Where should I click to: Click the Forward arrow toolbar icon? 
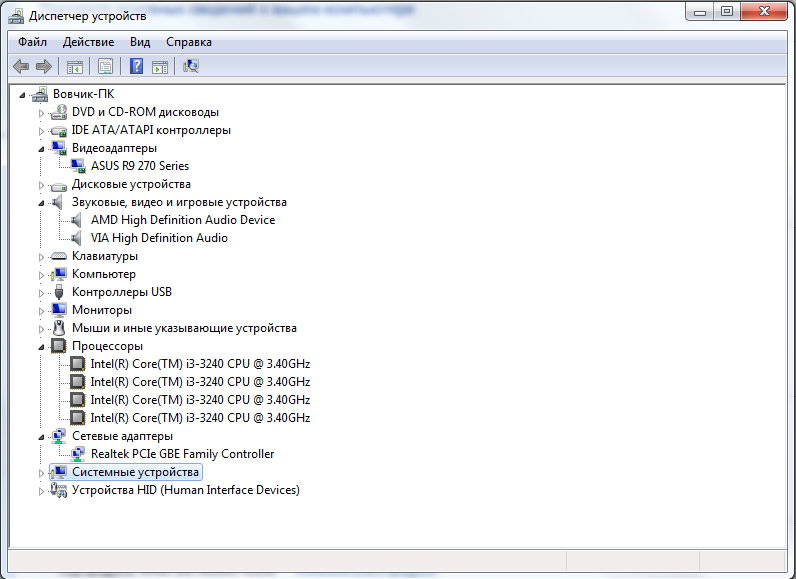coord(44,66)
